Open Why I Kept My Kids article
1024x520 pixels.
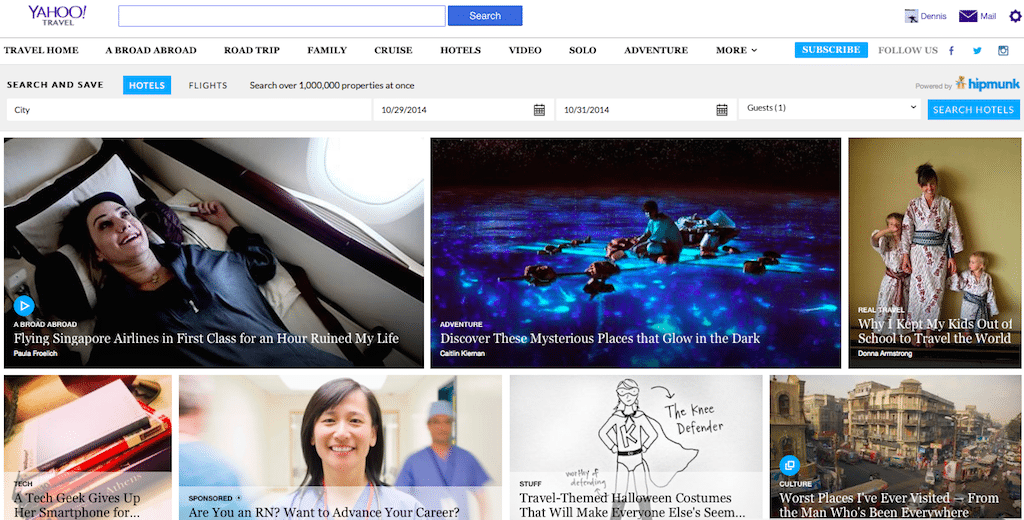pyautogui.click(x=935, y=331)
